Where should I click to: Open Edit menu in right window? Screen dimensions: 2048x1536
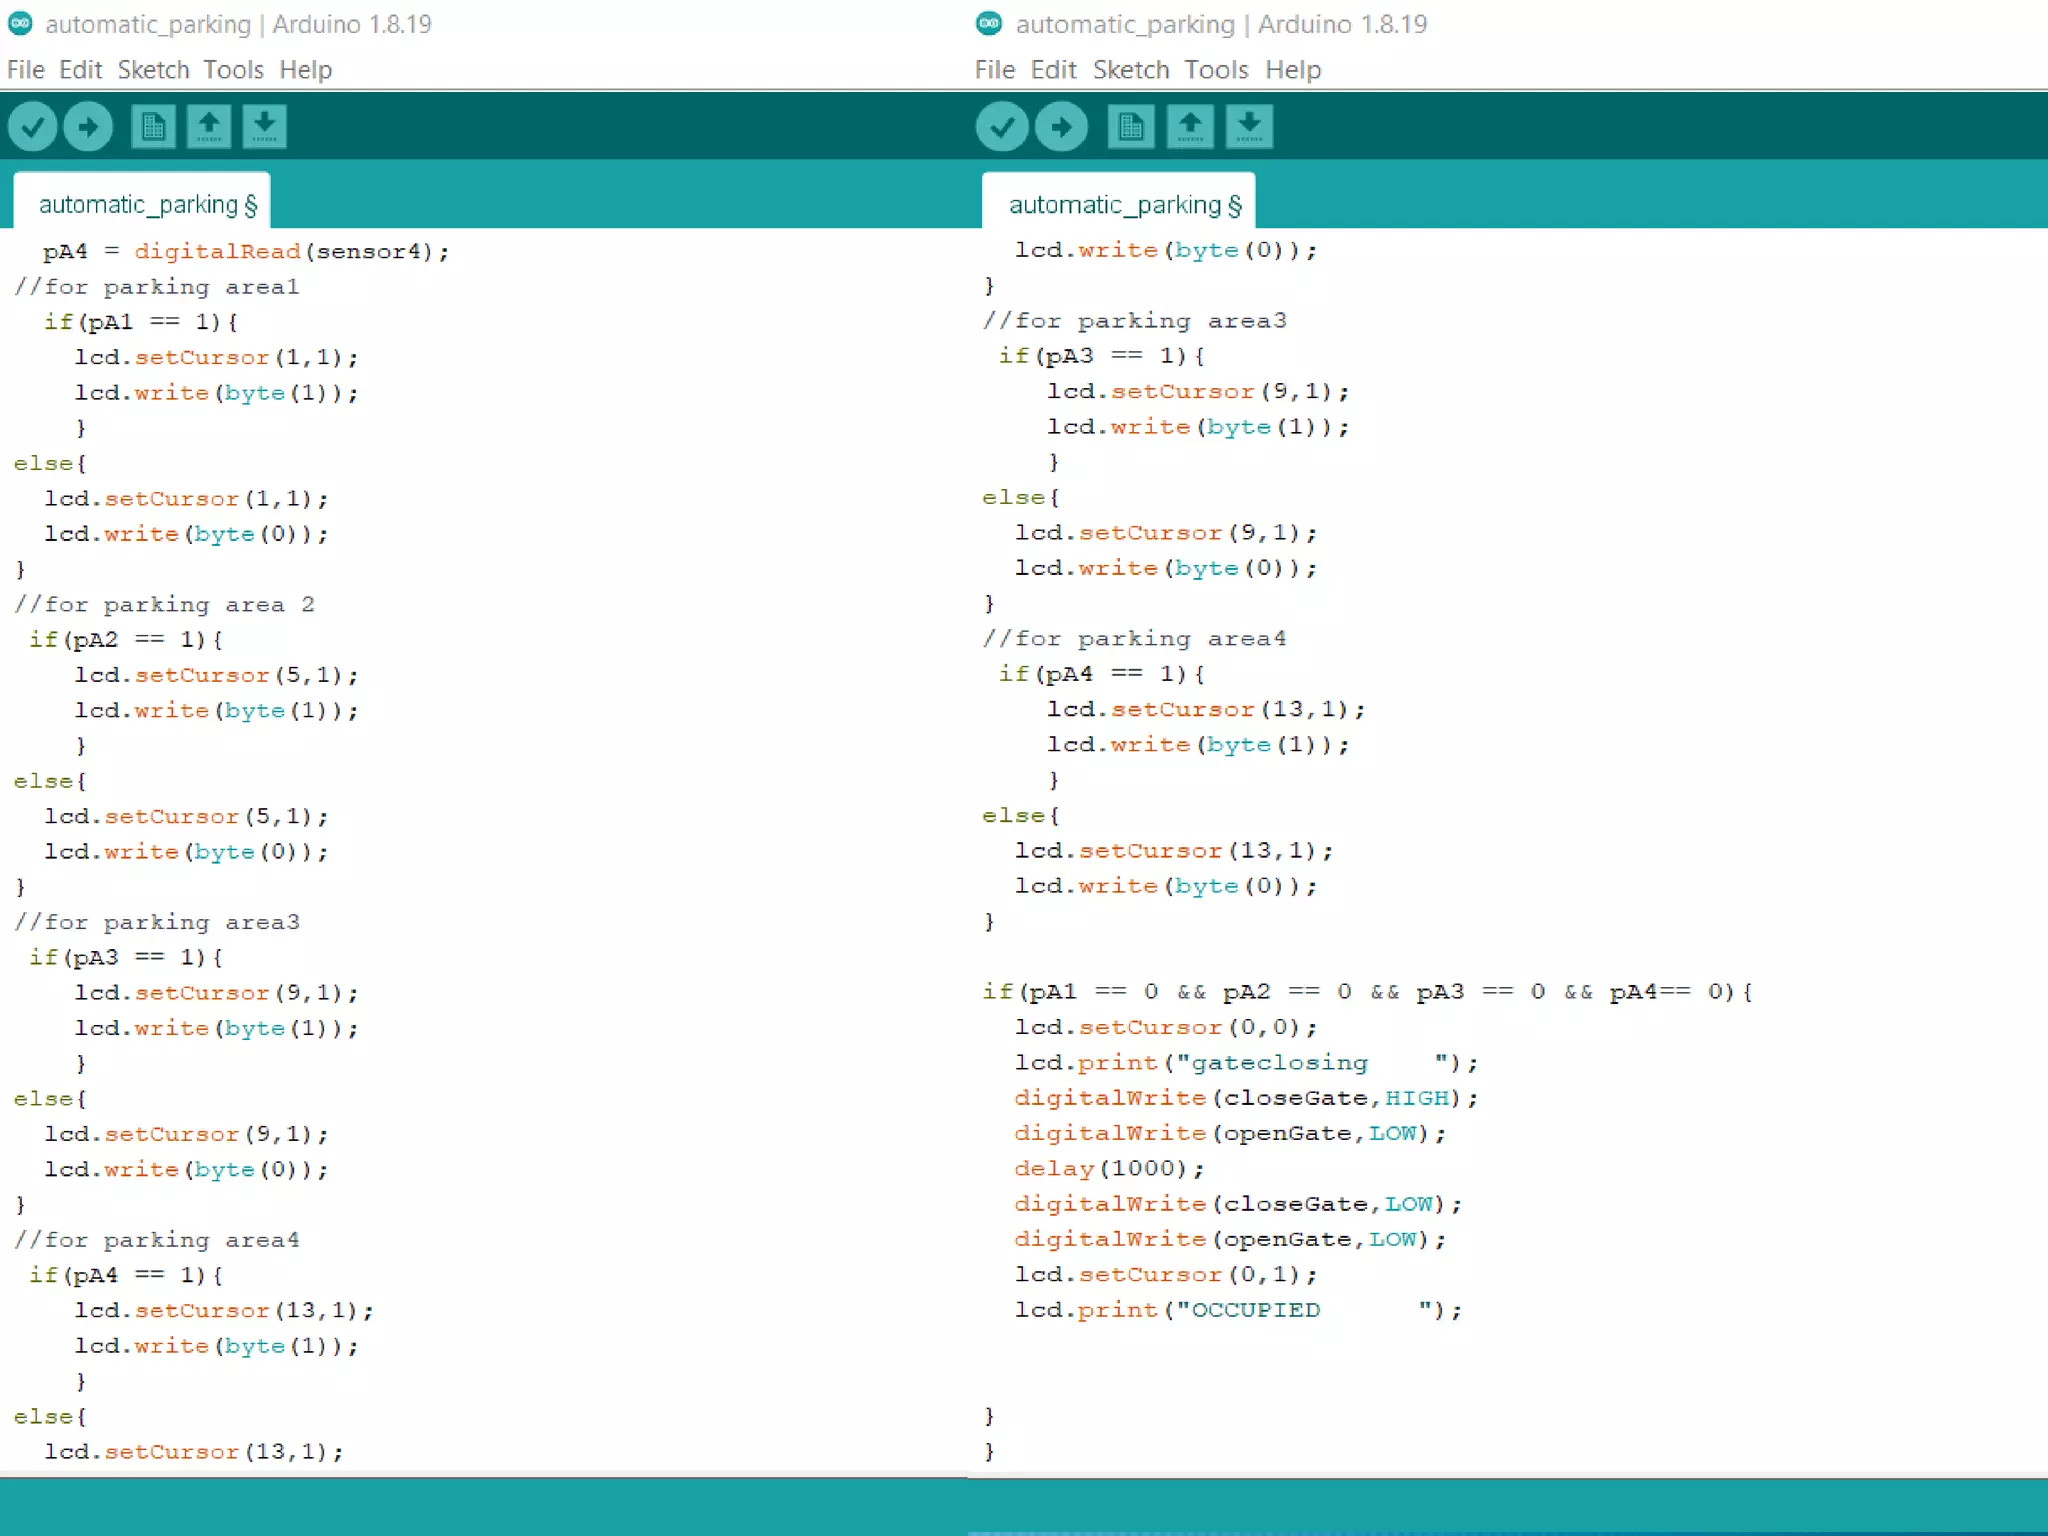pos(1053,70)
